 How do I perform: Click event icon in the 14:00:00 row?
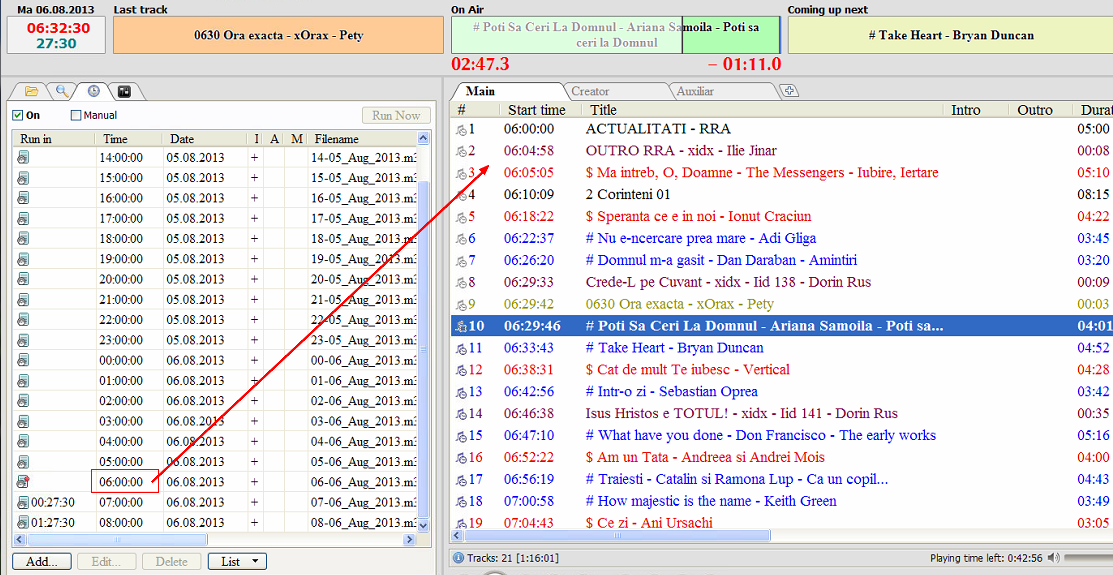coord(23,157)
